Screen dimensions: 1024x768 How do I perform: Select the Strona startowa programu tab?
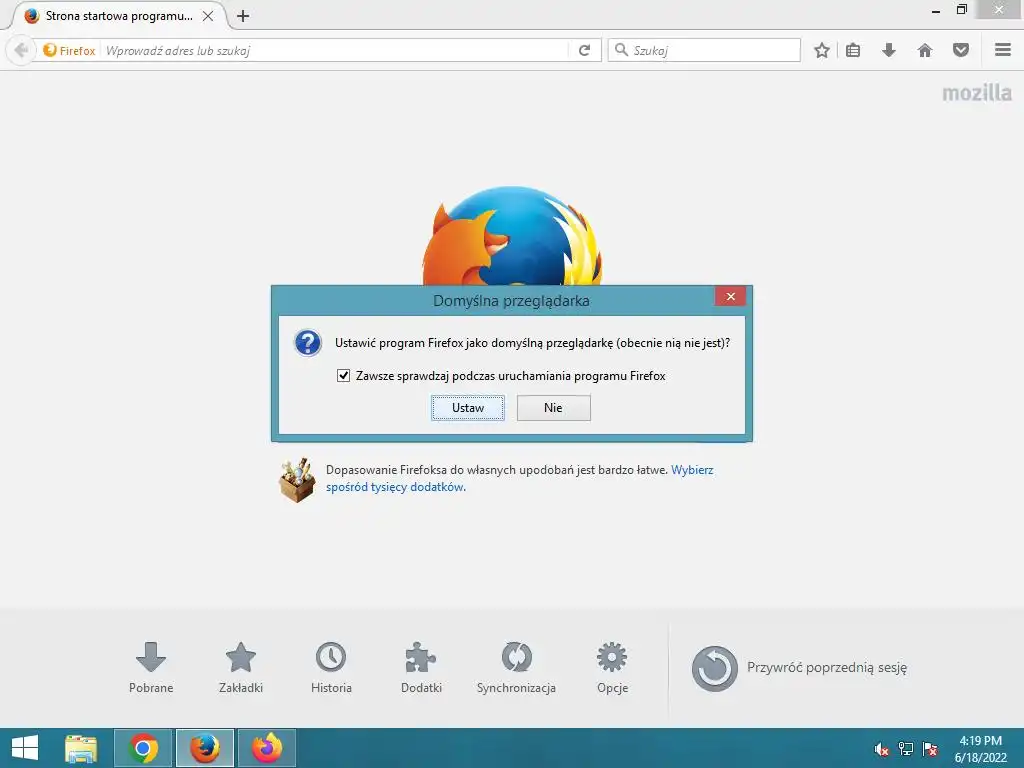(x=118, y=16)
